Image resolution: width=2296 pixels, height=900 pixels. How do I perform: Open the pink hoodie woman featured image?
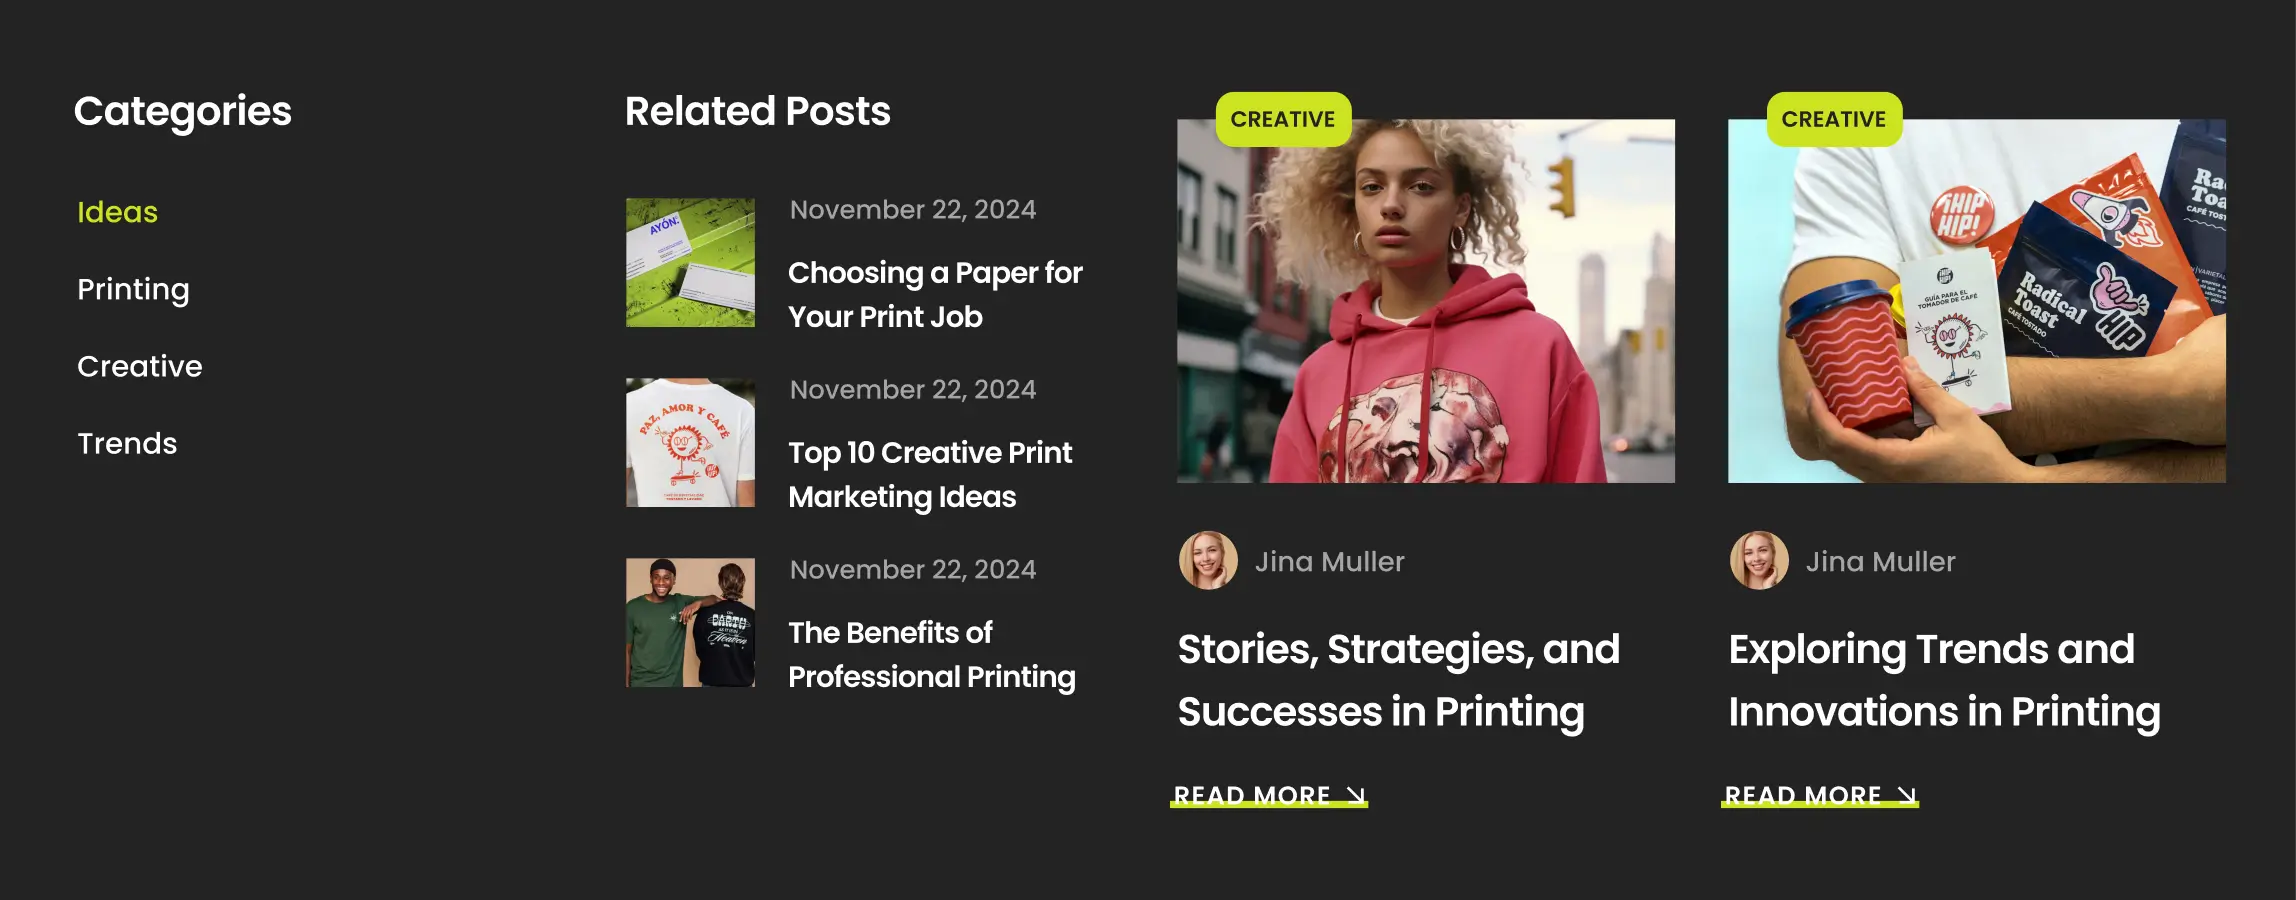point(1425,320)
